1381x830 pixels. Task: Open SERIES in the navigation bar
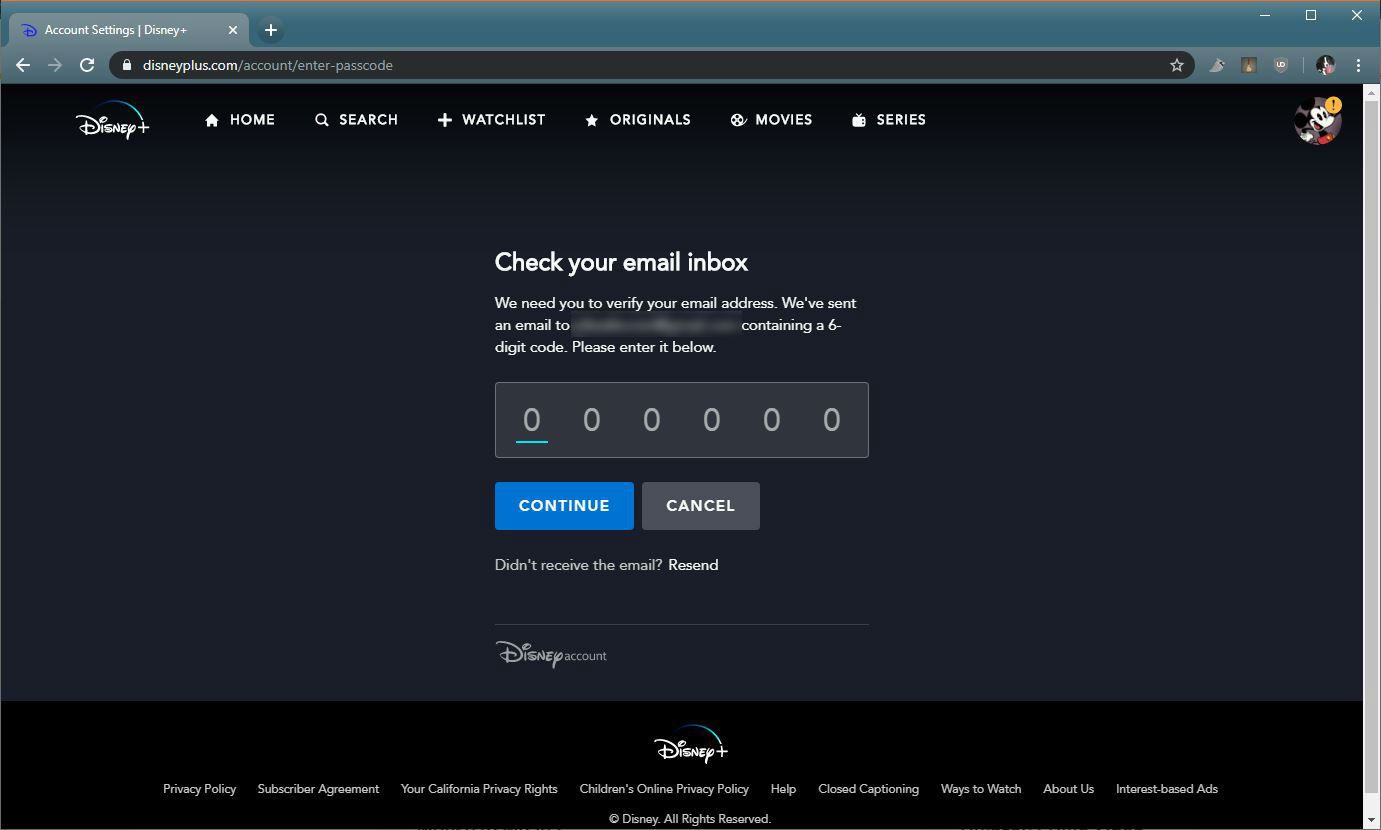(888, 120)
